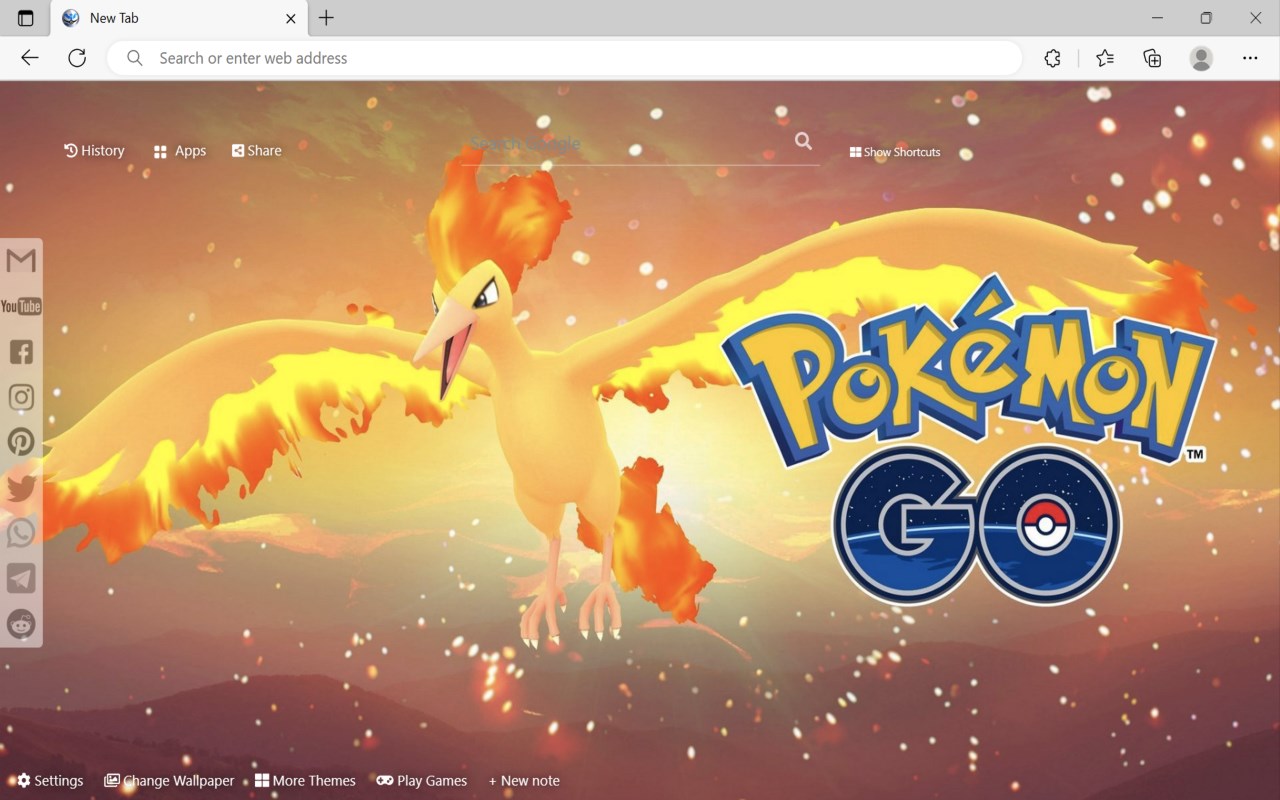Click Change Wallpaper
Screen dimensions: 1280x800
(x=169, y=781)
